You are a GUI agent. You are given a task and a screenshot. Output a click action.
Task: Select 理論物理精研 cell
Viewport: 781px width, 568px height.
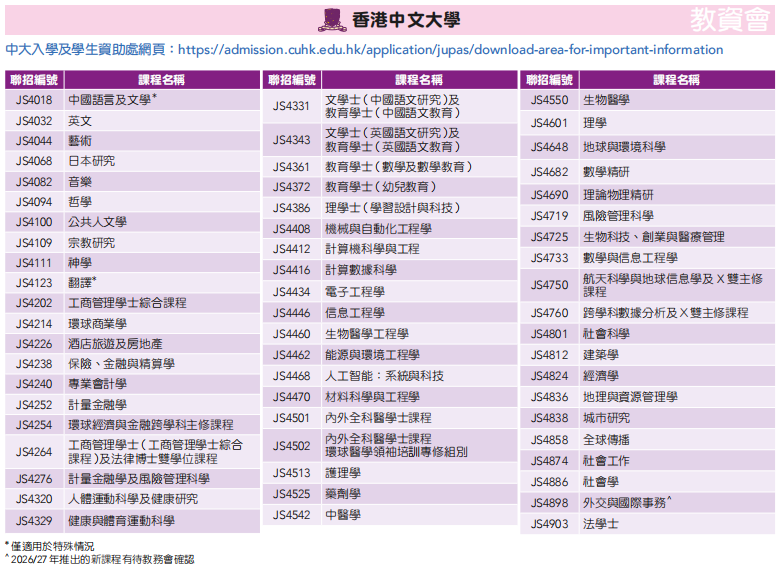coord(677,195)
